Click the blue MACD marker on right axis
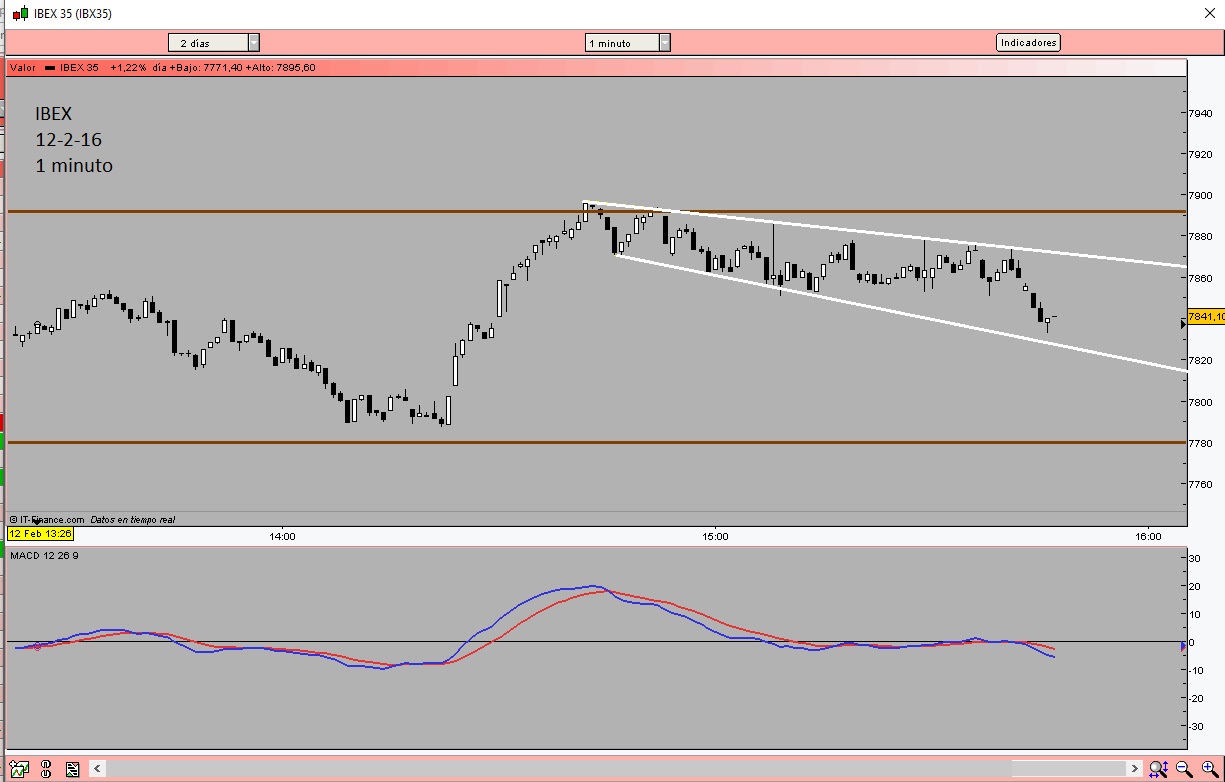The image size is (1225, 782). pos(1183,647)
